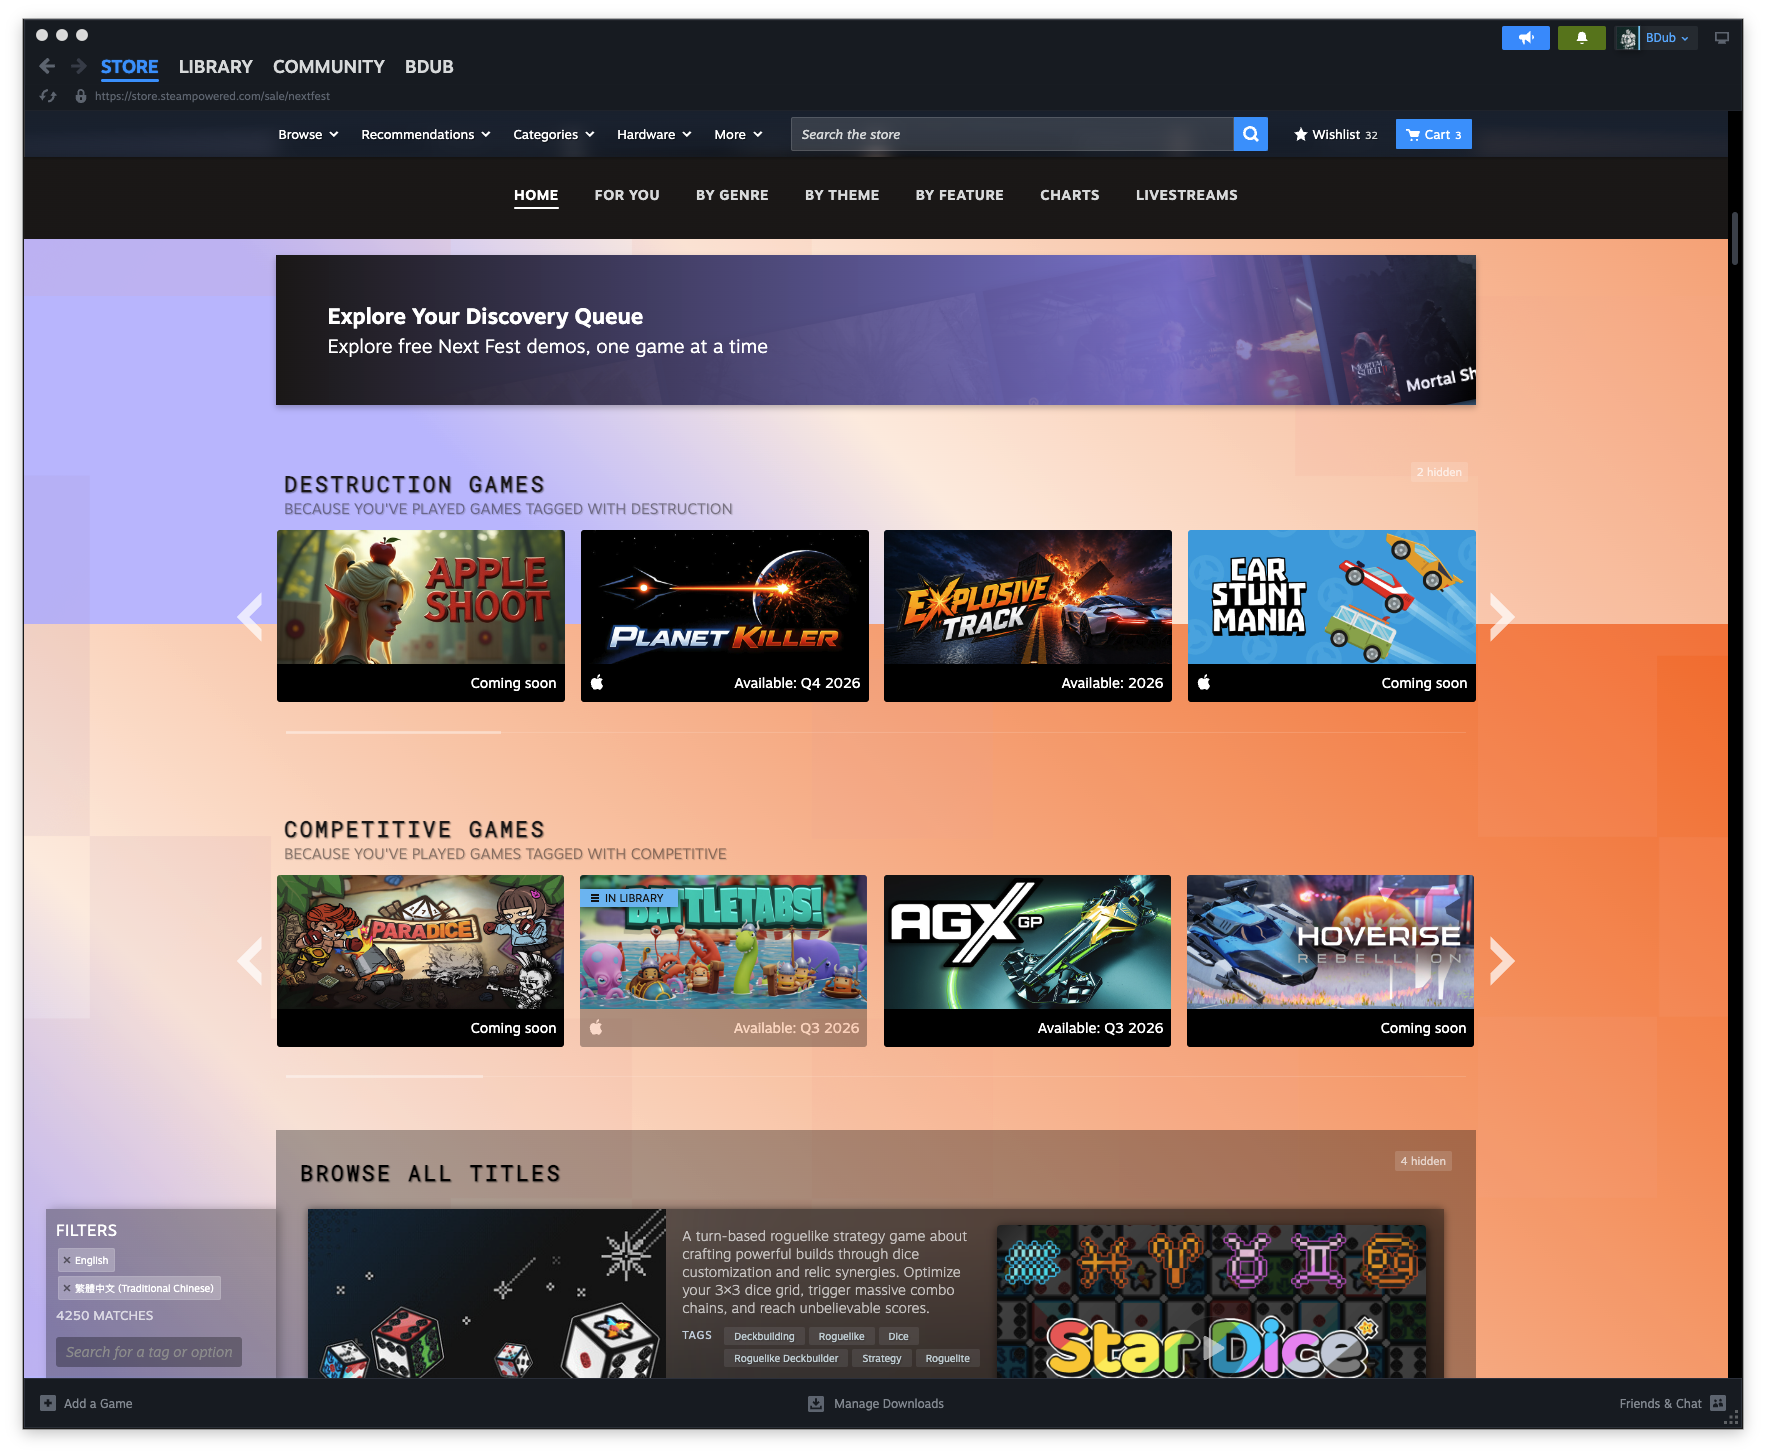Image resolution: width=1766 pixels, height=1456 pixels.
Task: Remove the Traditional Chinese filter
Action: click(67, 1288)
